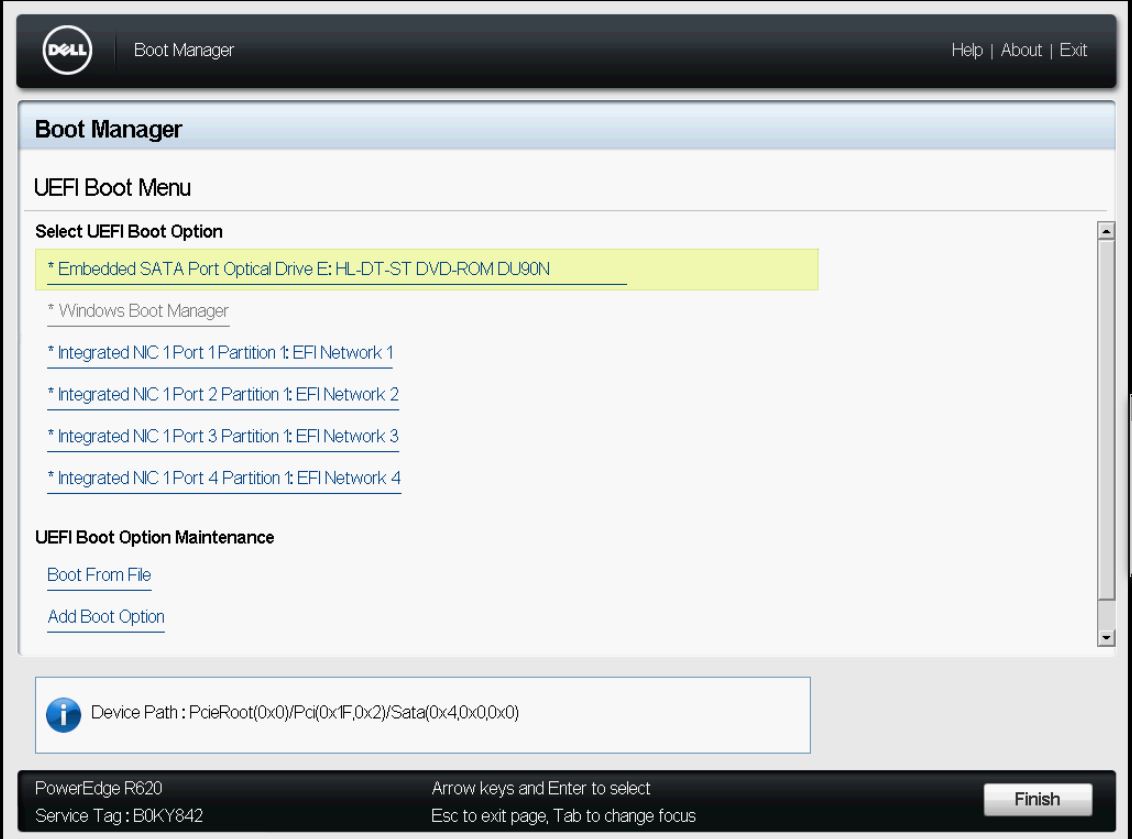
Task: Open Boot From File maintenance option
Action: coord(99,575)
